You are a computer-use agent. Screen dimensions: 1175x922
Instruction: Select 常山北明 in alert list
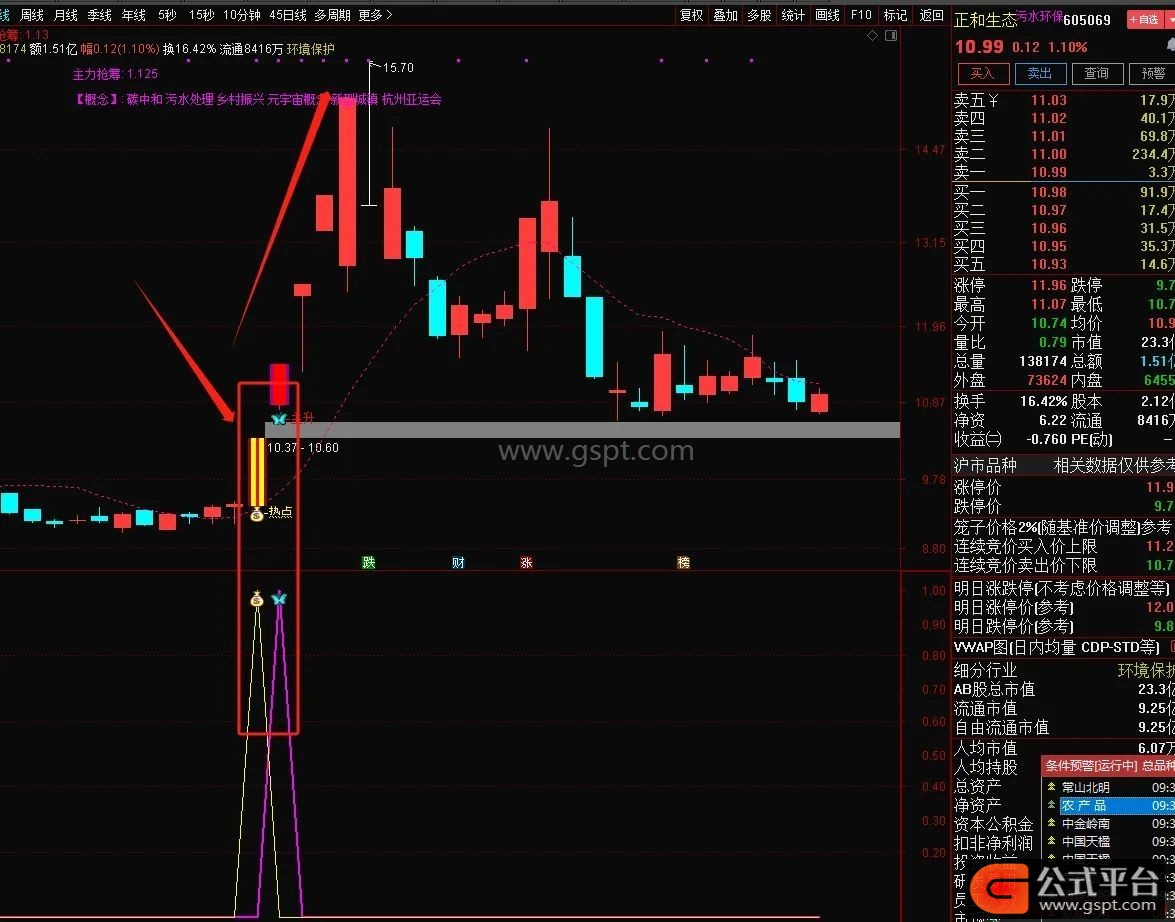[x=1086, y=787]
